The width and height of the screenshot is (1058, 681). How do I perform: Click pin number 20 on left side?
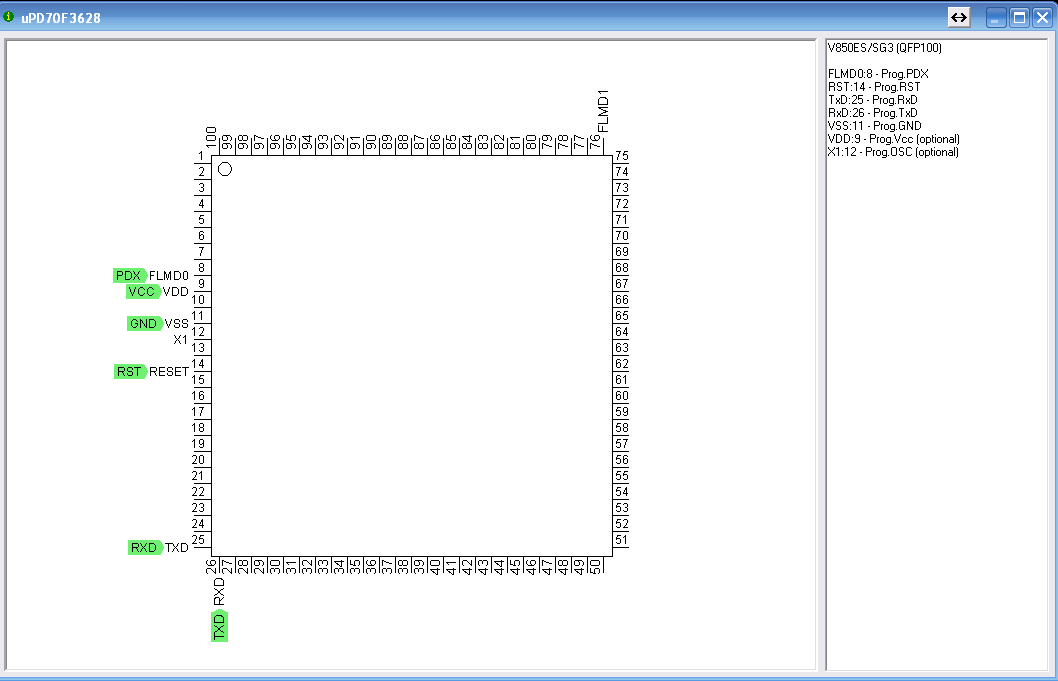tap(198, 460)
